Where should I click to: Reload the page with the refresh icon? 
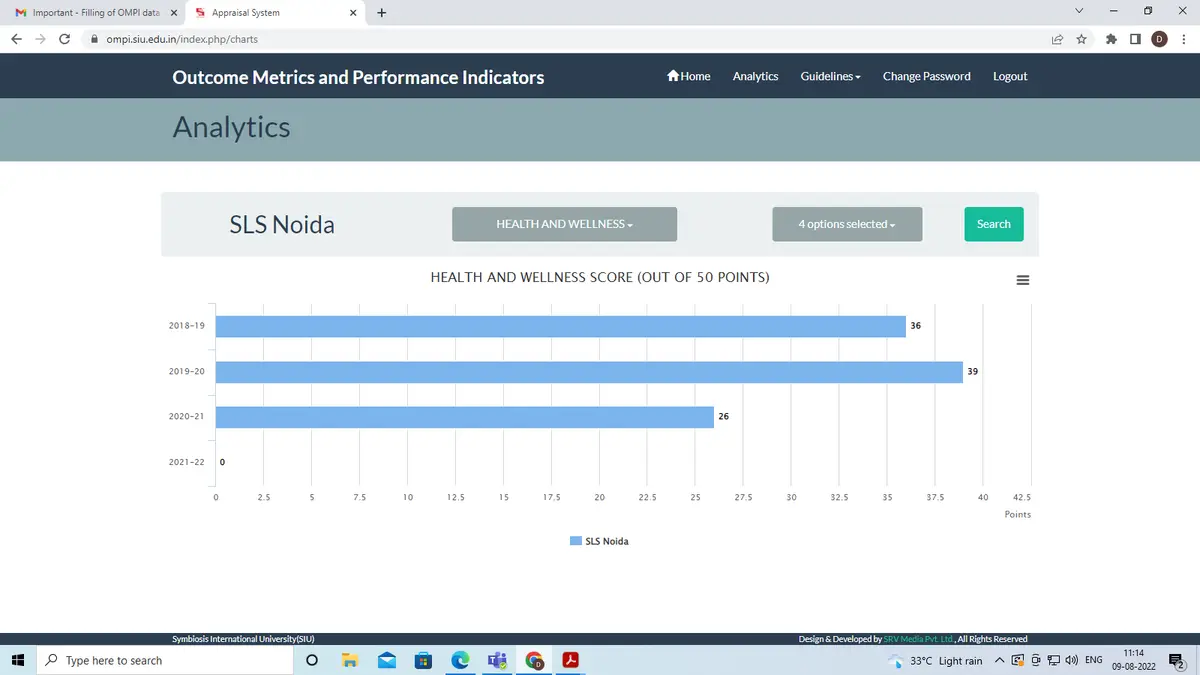65,39
